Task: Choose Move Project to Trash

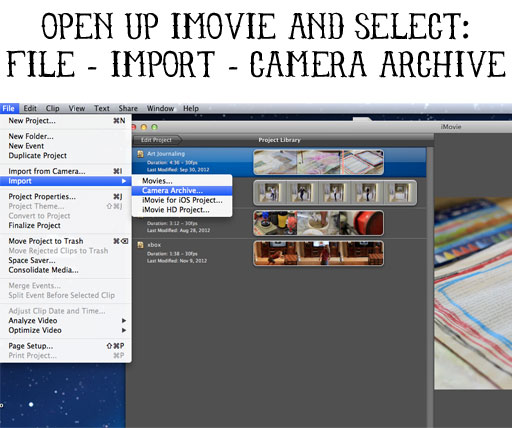Action: click(66, 241)
